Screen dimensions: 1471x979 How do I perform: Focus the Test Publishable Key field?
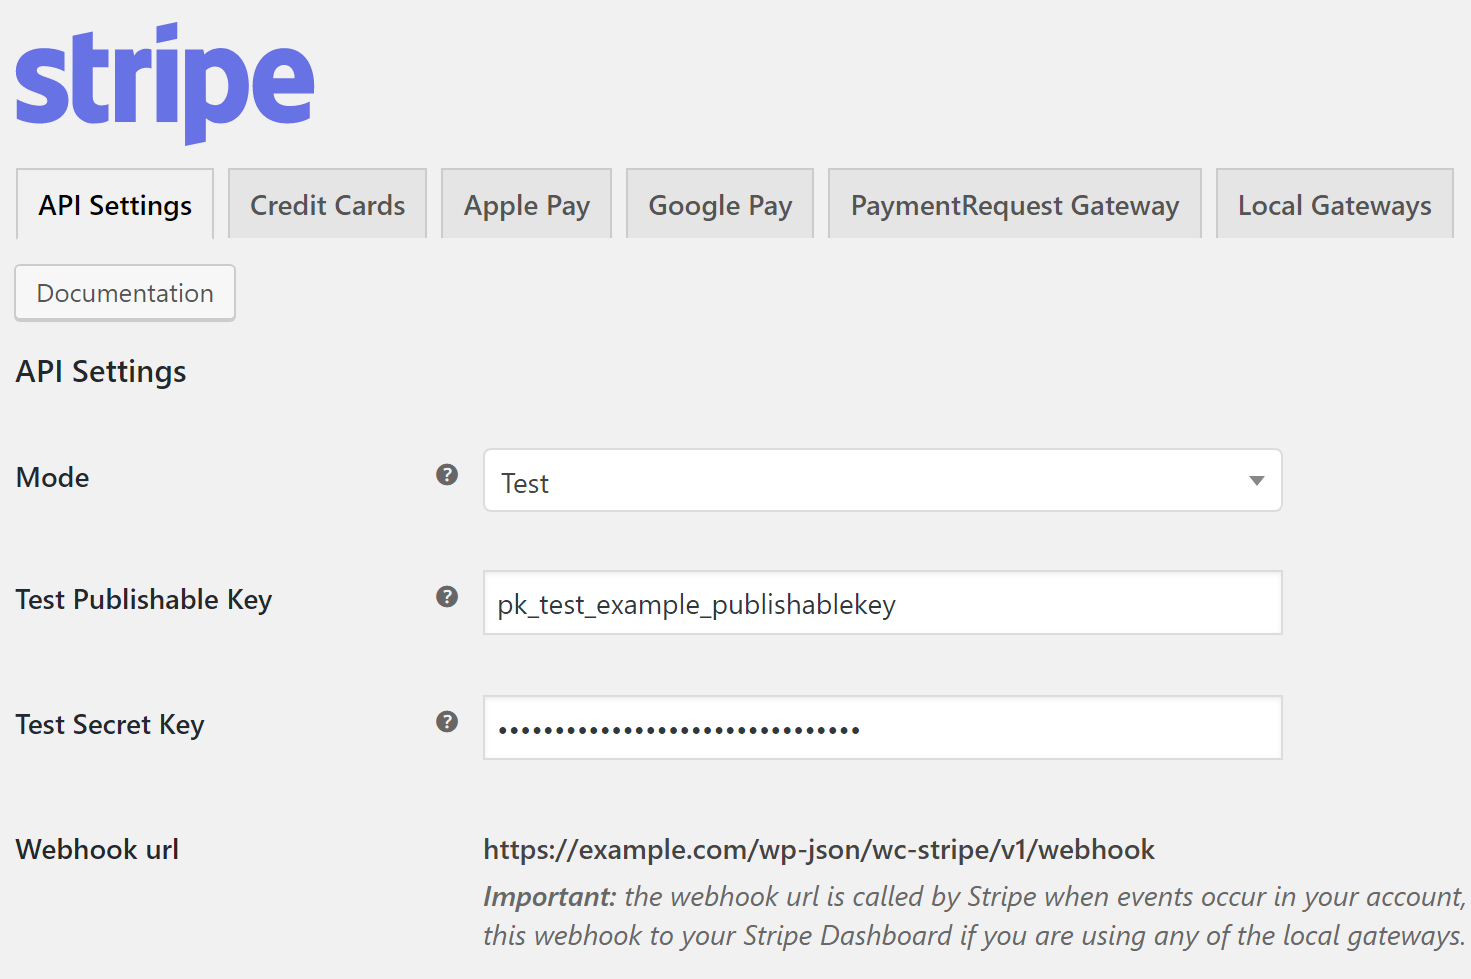[x=882, y=603]
